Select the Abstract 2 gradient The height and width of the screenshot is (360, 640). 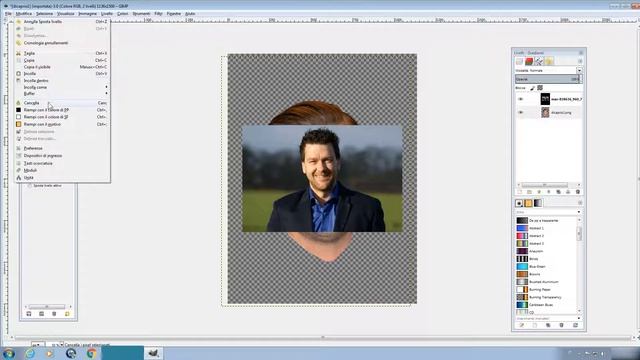547,236
